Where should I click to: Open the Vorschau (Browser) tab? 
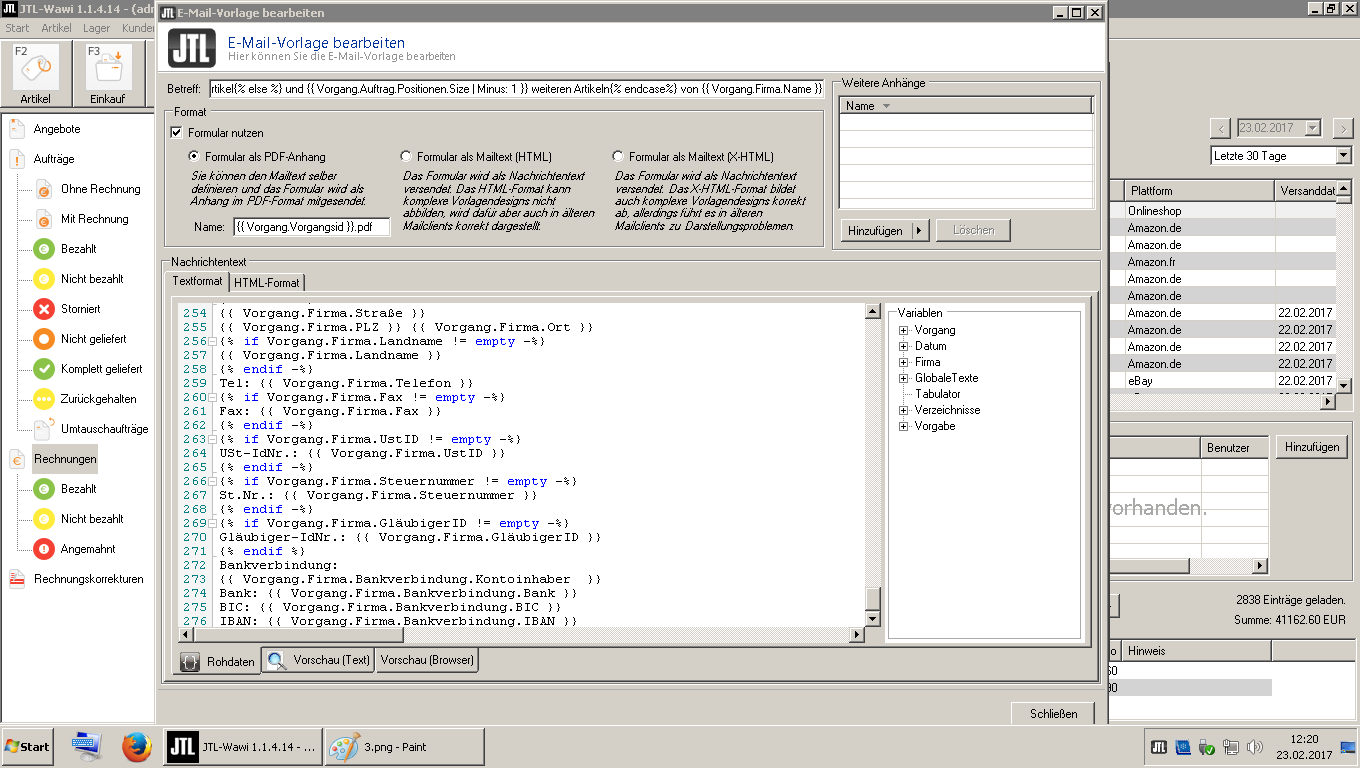coord(426,660)
